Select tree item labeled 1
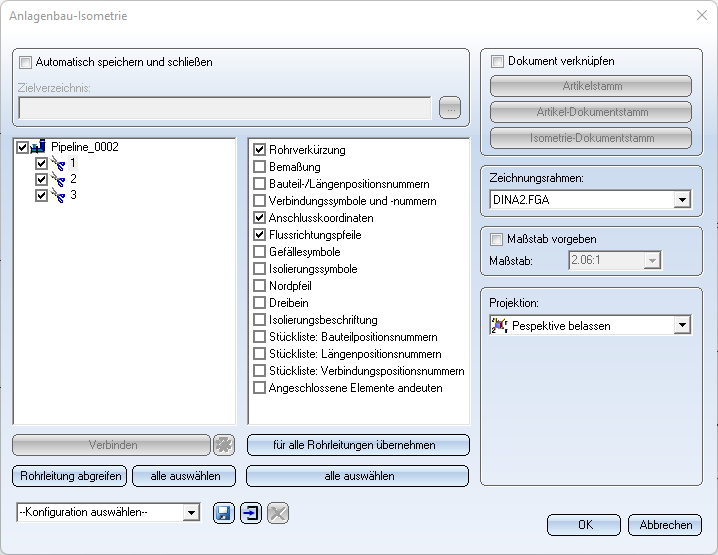The image size is (718, 555). click(73, 163)
